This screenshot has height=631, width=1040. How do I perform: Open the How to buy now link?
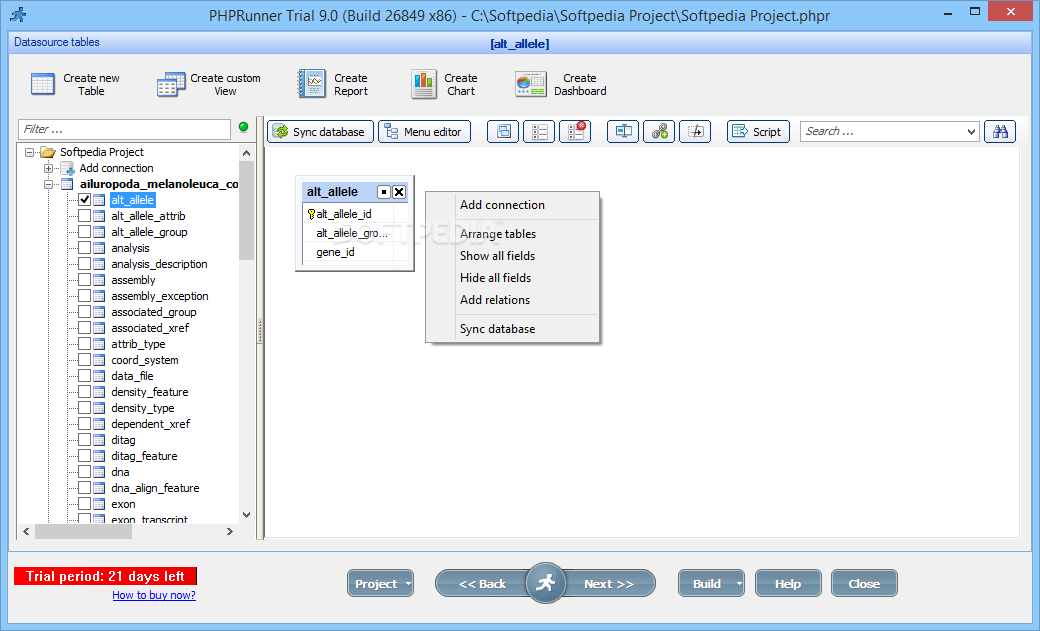[154, 595]
